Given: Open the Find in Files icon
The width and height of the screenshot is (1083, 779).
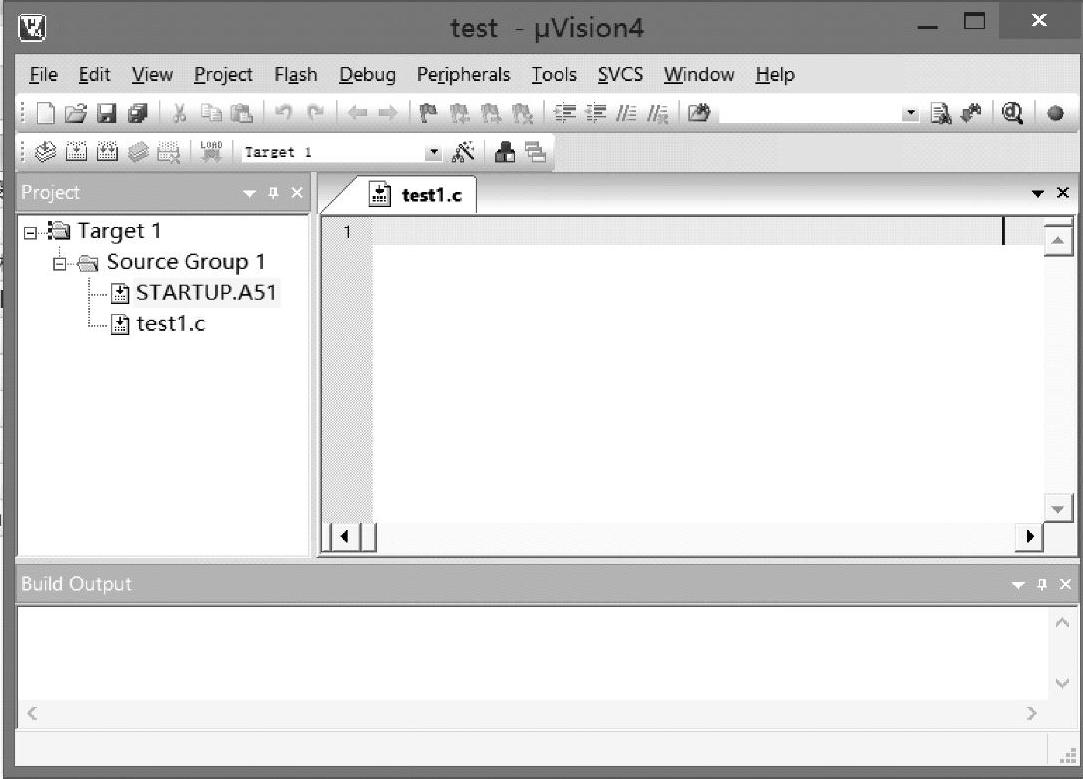Looking at the screenshot, I should 699,112.
